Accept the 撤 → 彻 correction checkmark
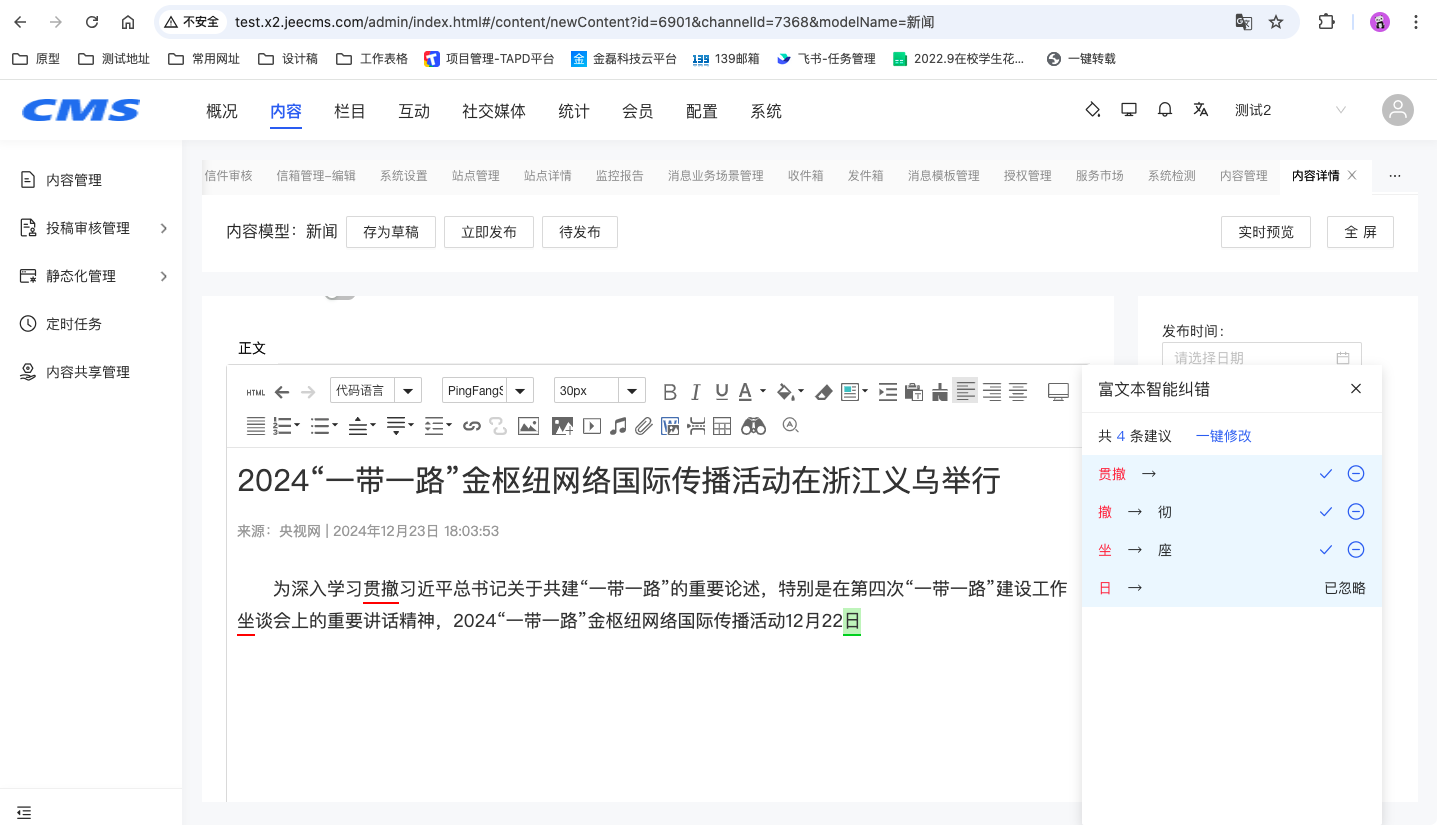The width and height of the screenshot is (1437, 825). click(1326, 512)
